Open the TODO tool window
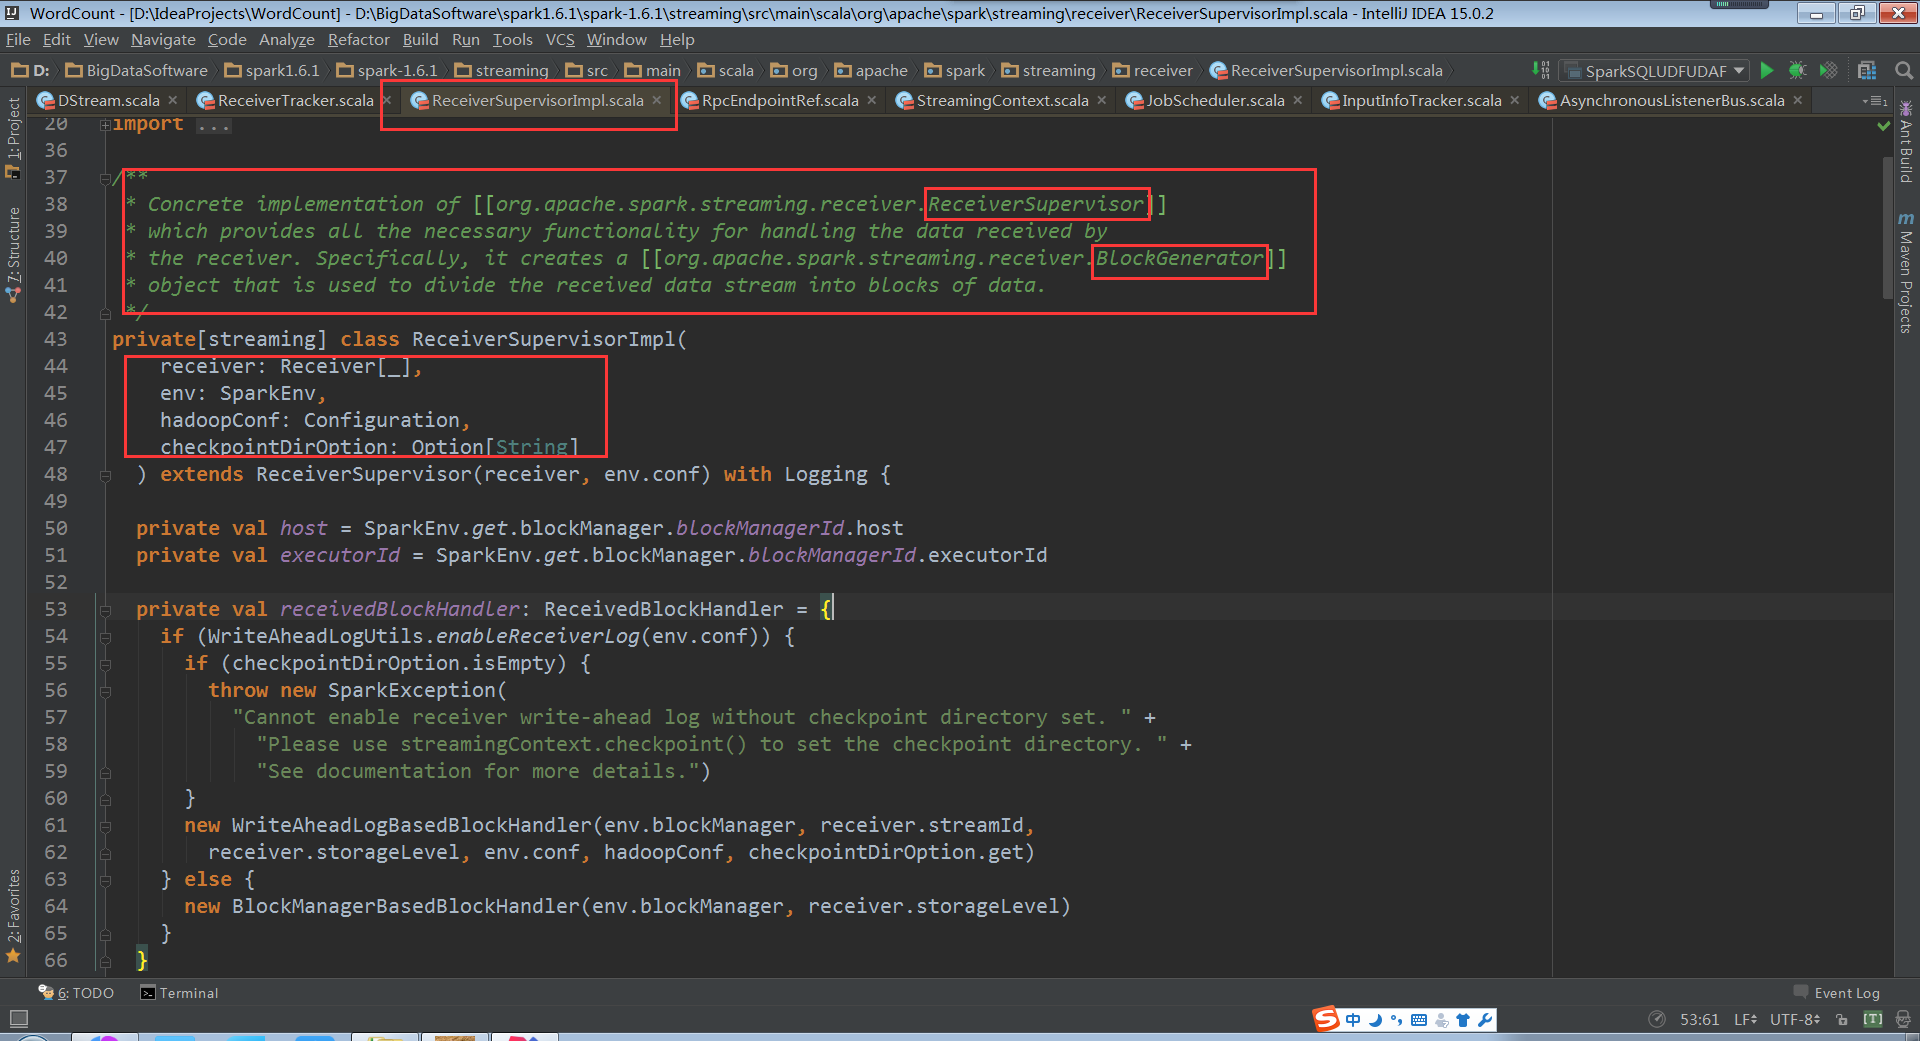Screen dimensions: 1920x1041 pos(76,993)
